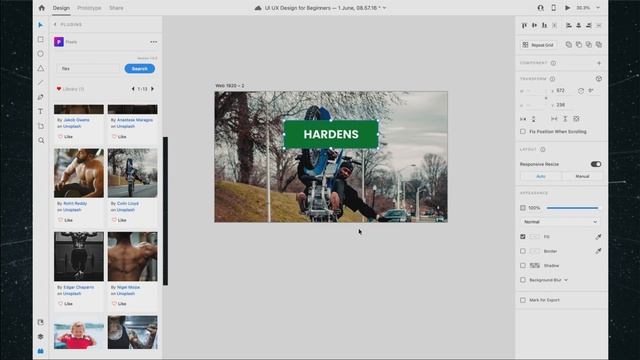The width and height of the screenshot is (640, 360).
Task: Click the flip horizontally icon
Action: click(523, 119)
